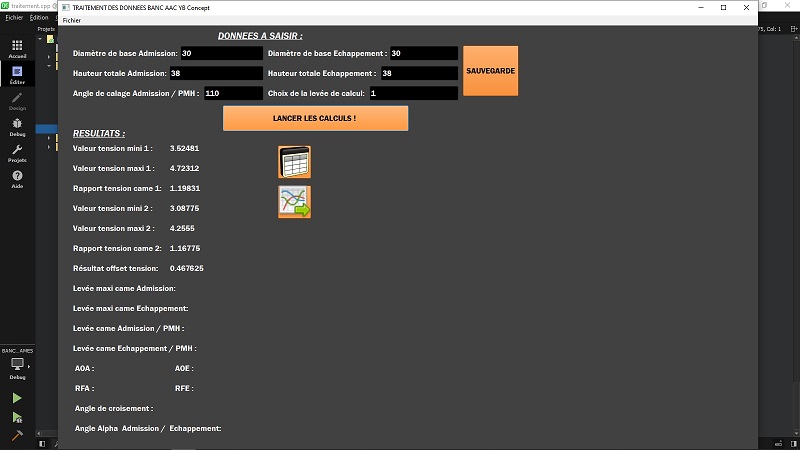Start debugging with run-debug icon

17,417
